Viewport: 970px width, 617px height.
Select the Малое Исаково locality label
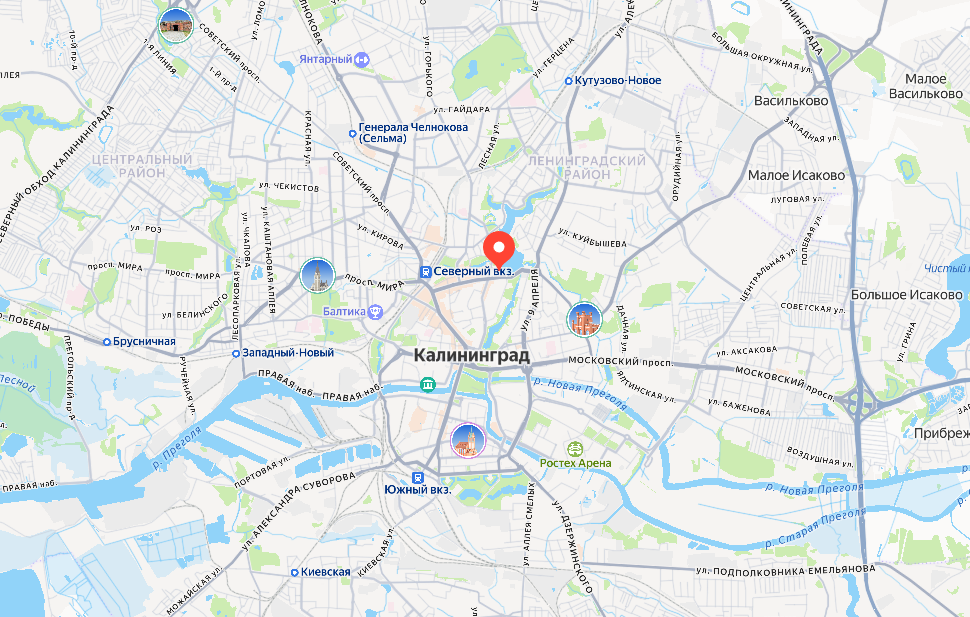(796, 175)
